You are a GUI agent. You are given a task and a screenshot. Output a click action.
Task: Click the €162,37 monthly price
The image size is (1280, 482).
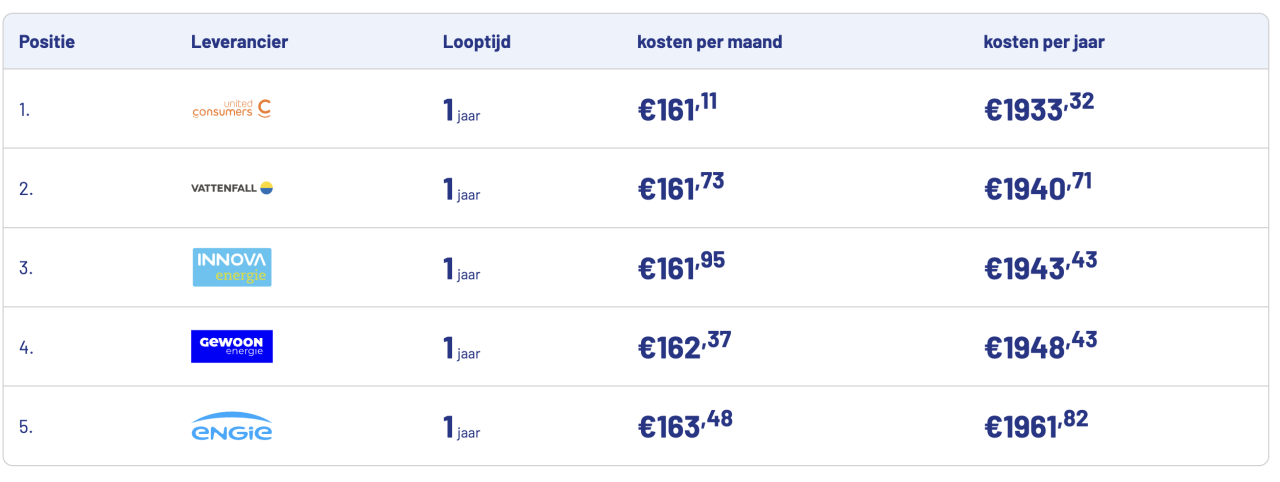(x=685, y=345)
